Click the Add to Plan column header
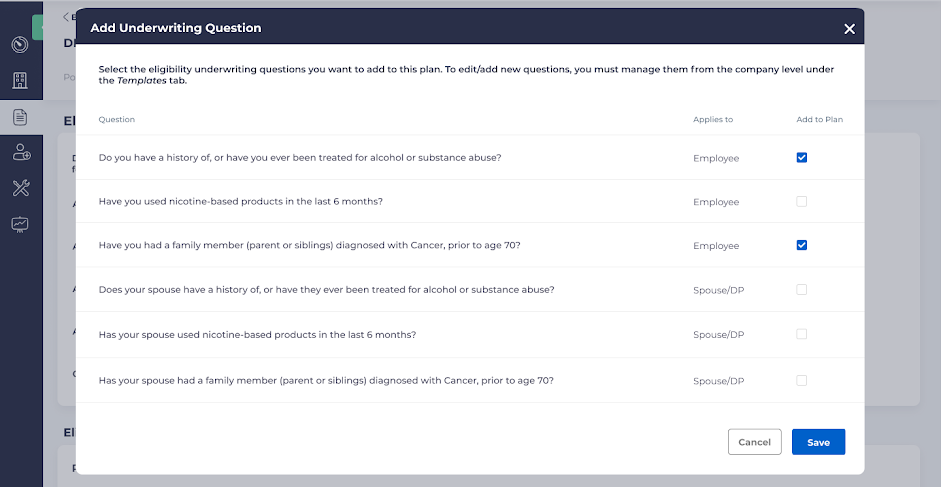941x487 pixels. 819,120
